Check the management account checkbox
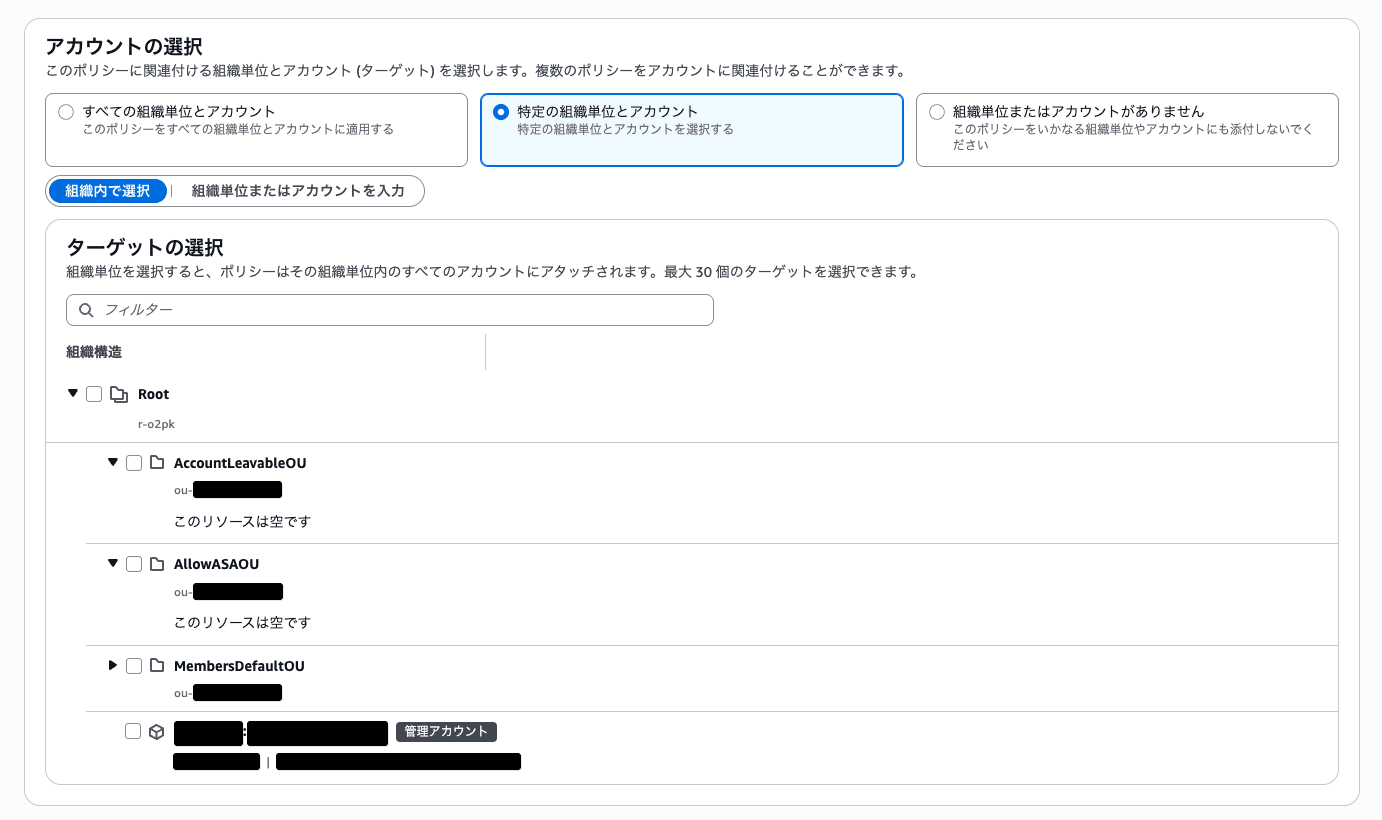Screen dimensions: 1382x820 pyautogui.click(x=133, y=731)
